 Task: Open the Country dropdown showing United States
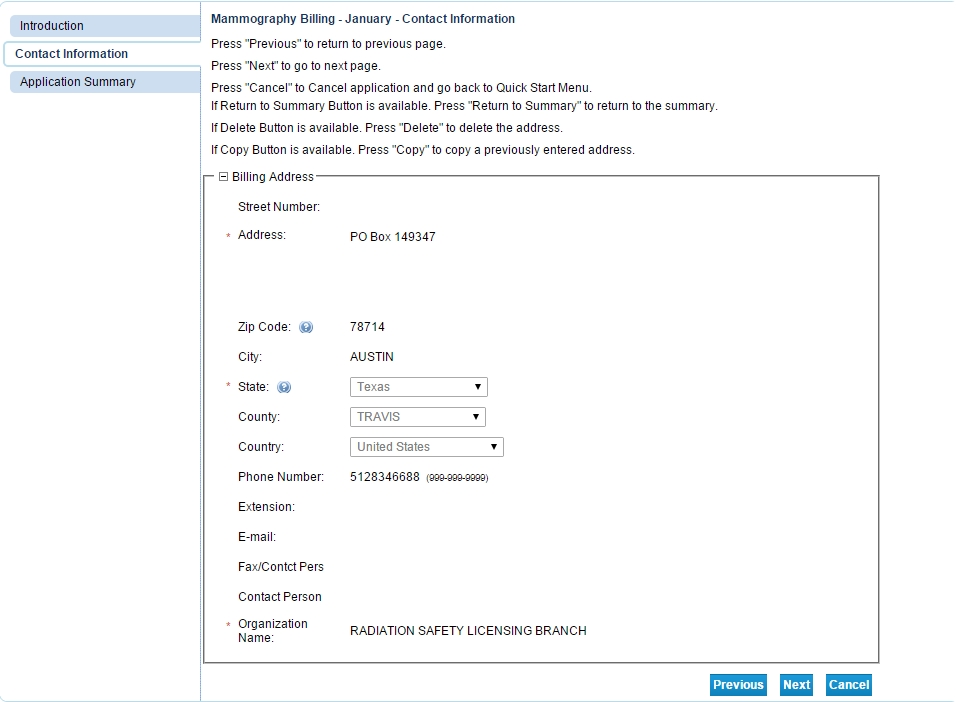pyautogui.click(x=426, y=447)
